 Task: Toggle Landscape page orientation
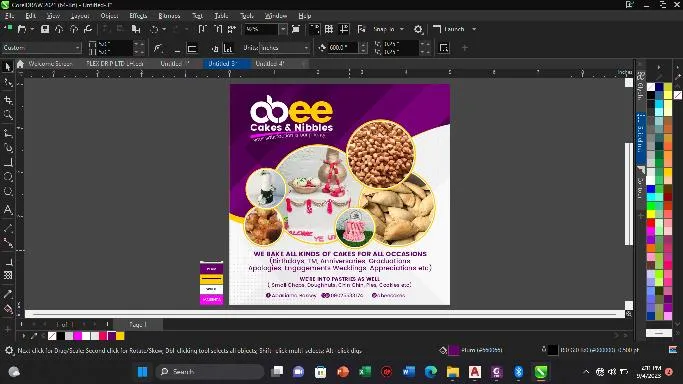[192, 48]
